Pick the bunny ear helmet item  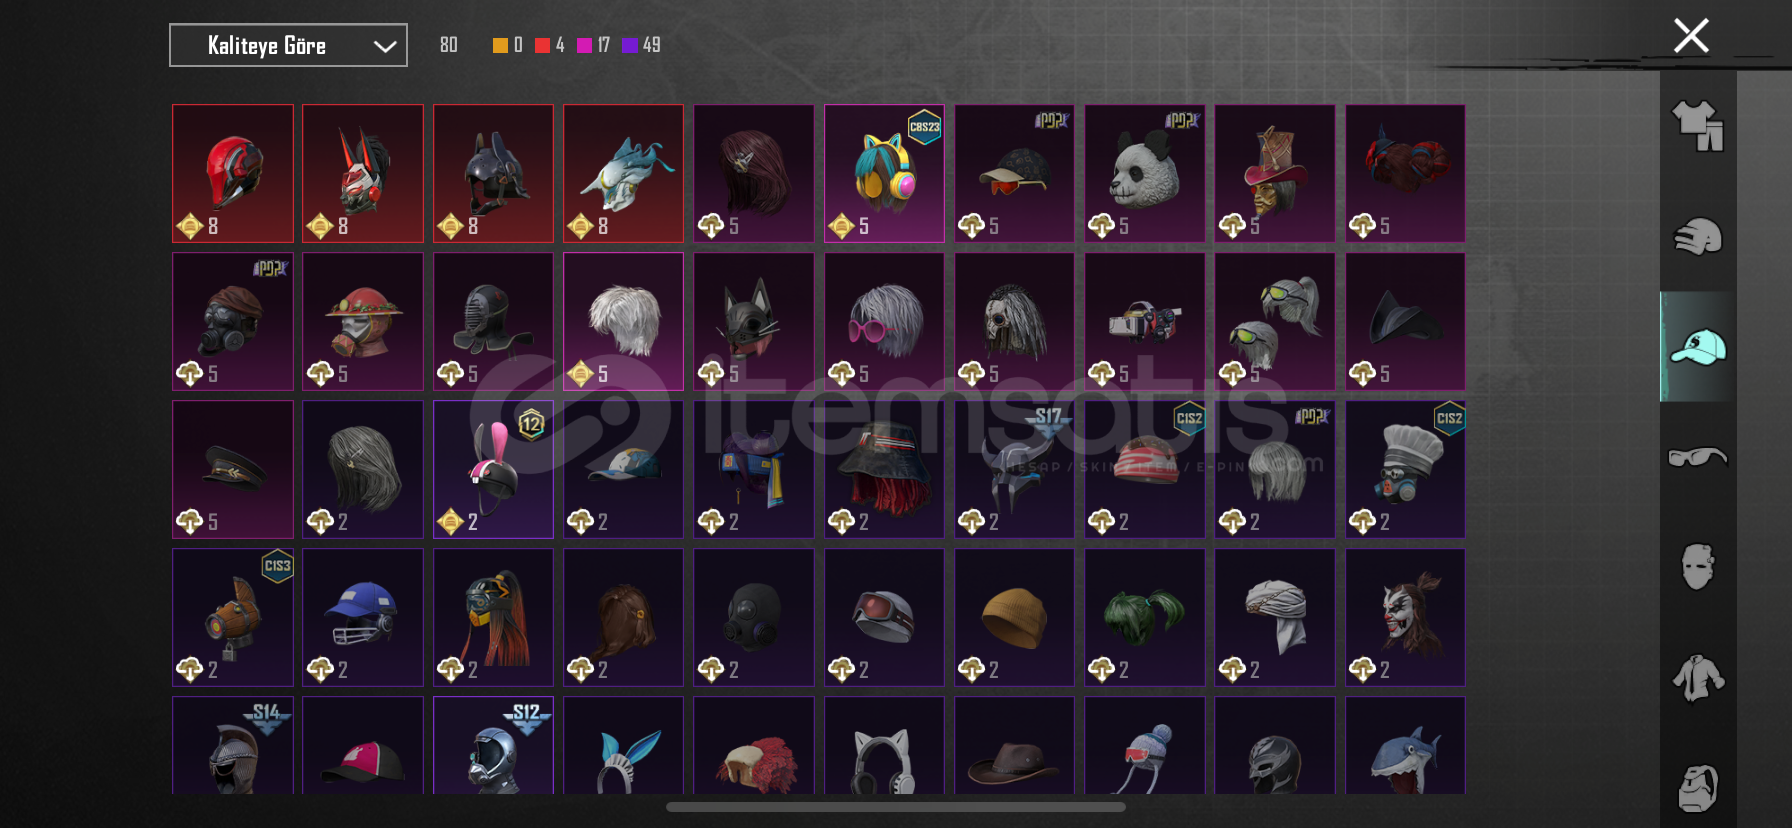(x=493, y=469)
